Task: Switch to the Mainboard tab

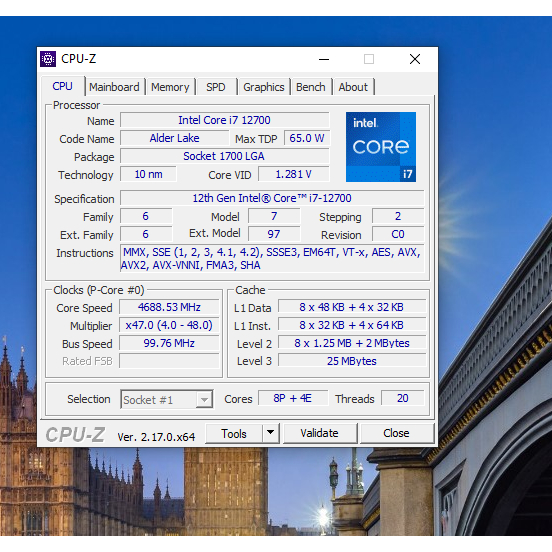Action: pyautogui.click(x=114, y=87)
